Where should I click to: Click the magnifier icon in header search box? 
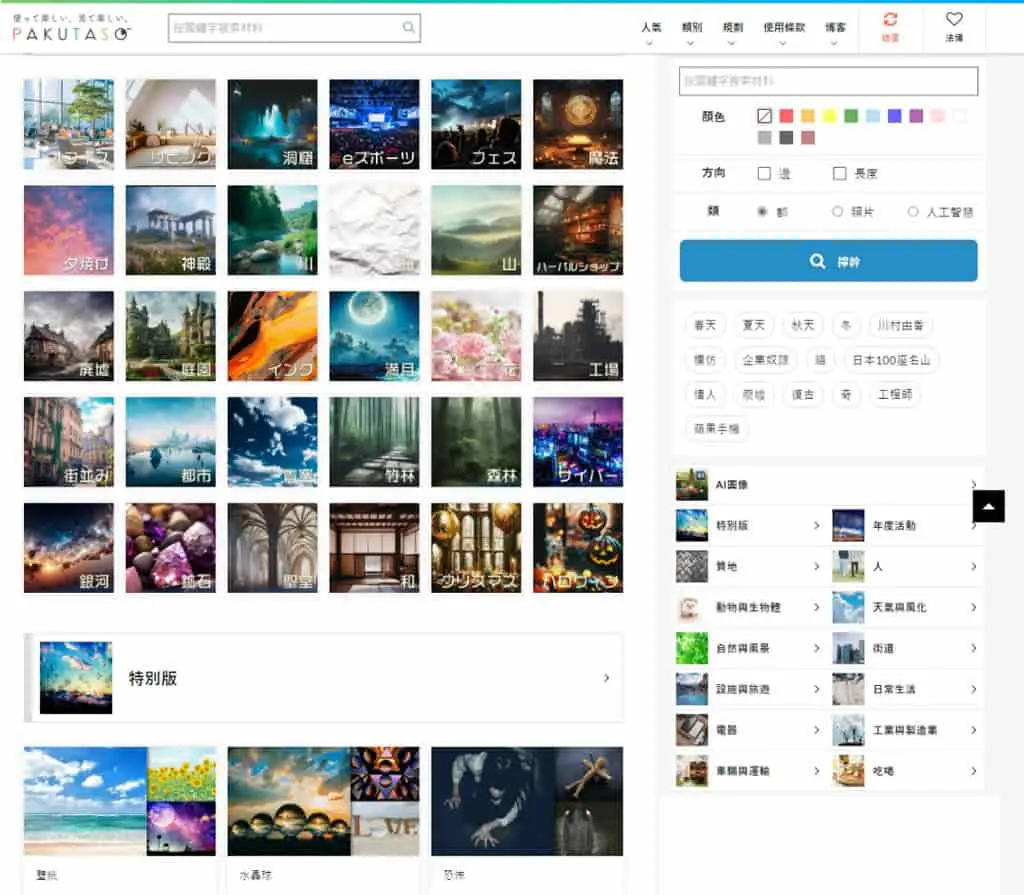(x=409, y=27)
